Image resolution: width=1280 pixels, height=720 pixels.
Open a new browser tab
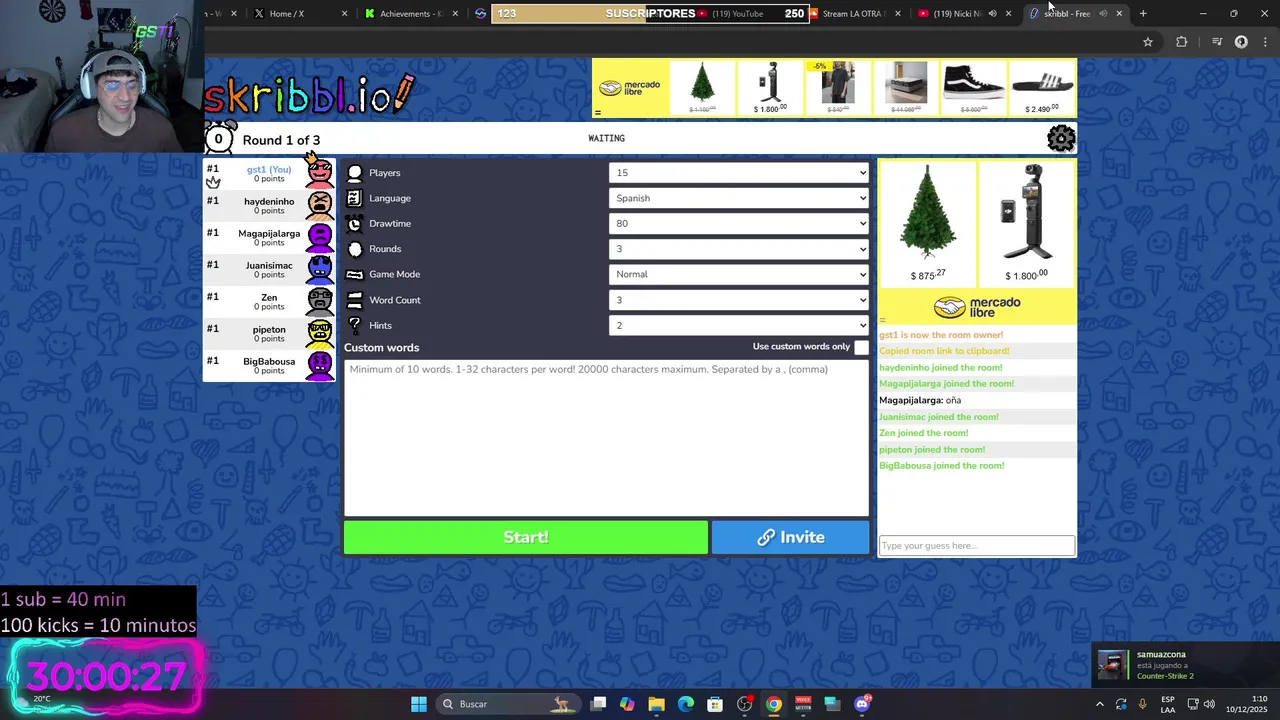(1143, 14)
